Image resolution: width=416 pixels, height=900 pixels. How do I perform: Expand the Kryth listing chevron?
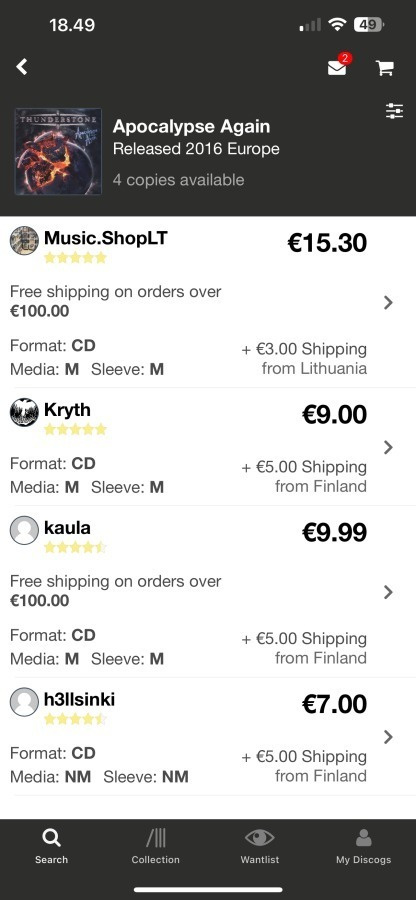coord(388,447)
